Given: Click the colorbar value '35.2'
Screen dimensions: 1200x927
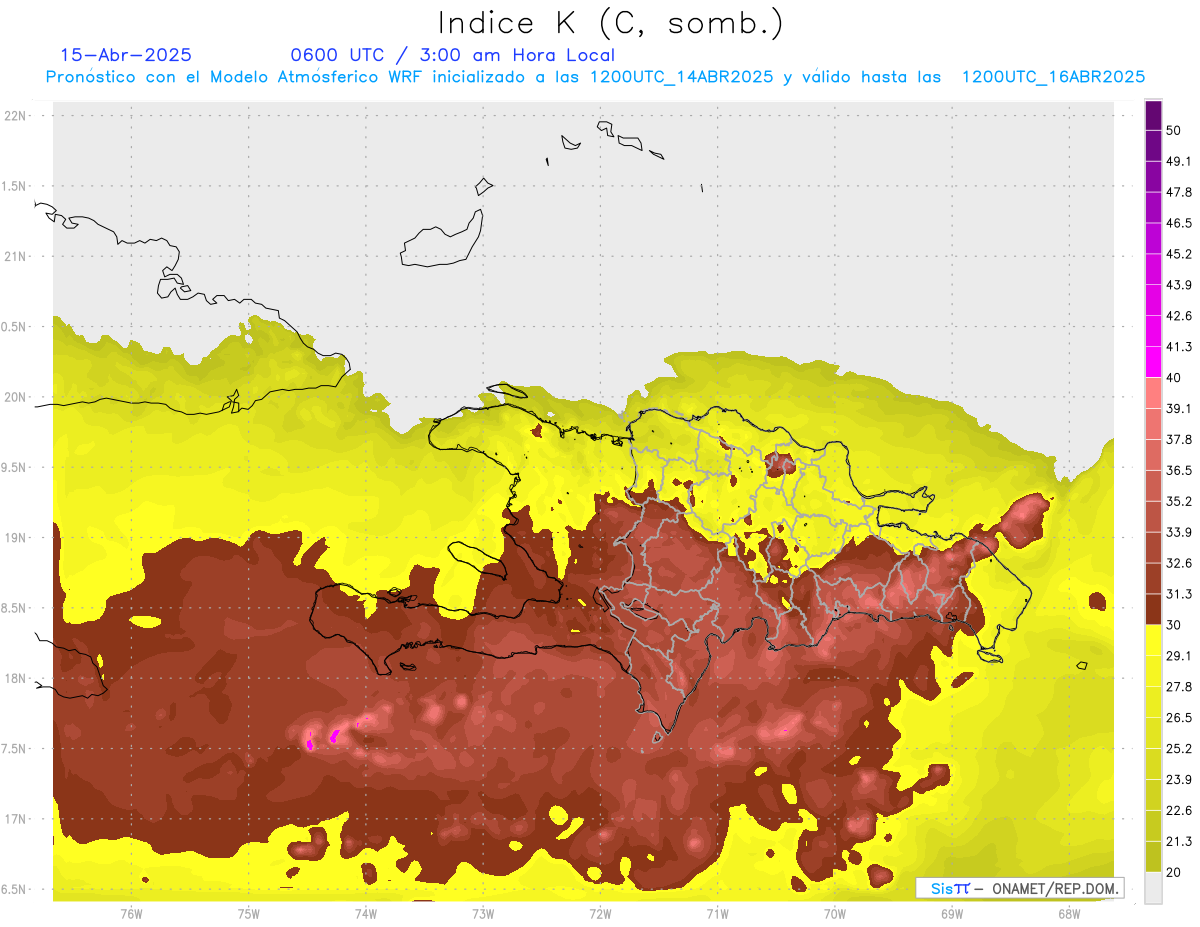Looking at the screenshot, I should point(1179,501).
